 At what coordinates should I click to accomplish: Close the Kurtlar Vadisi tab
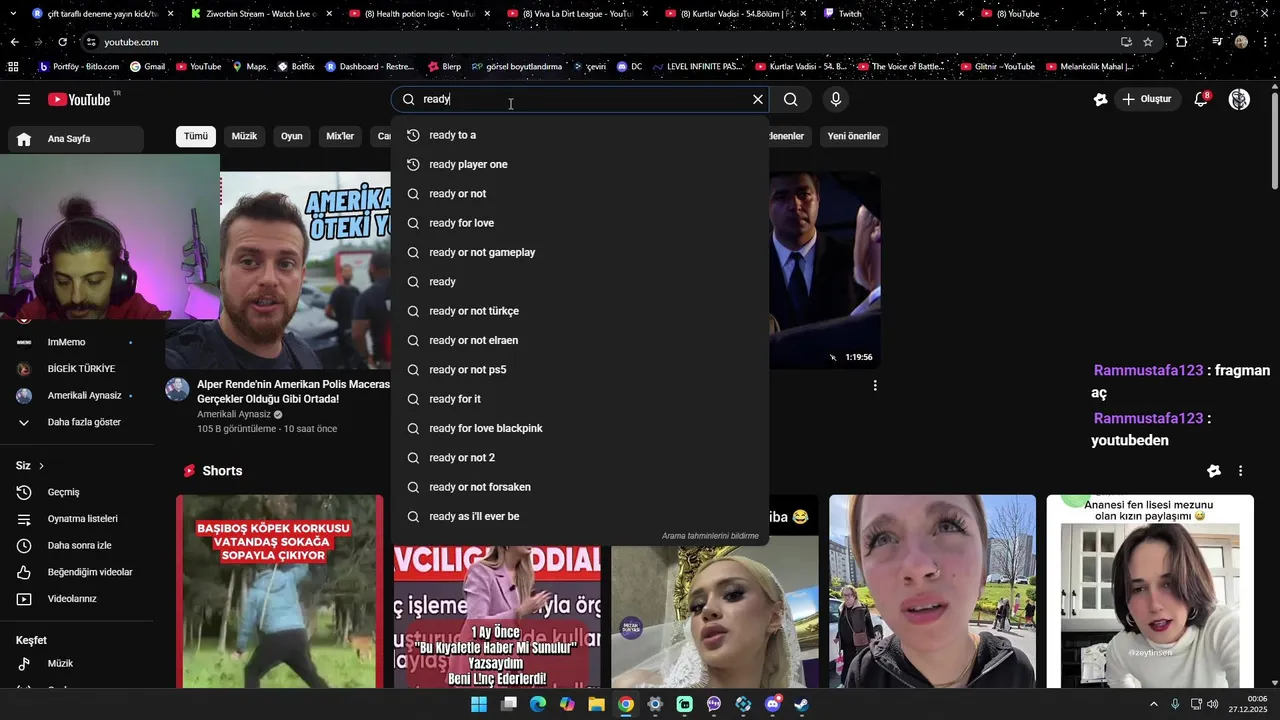[x=803, y=14]
